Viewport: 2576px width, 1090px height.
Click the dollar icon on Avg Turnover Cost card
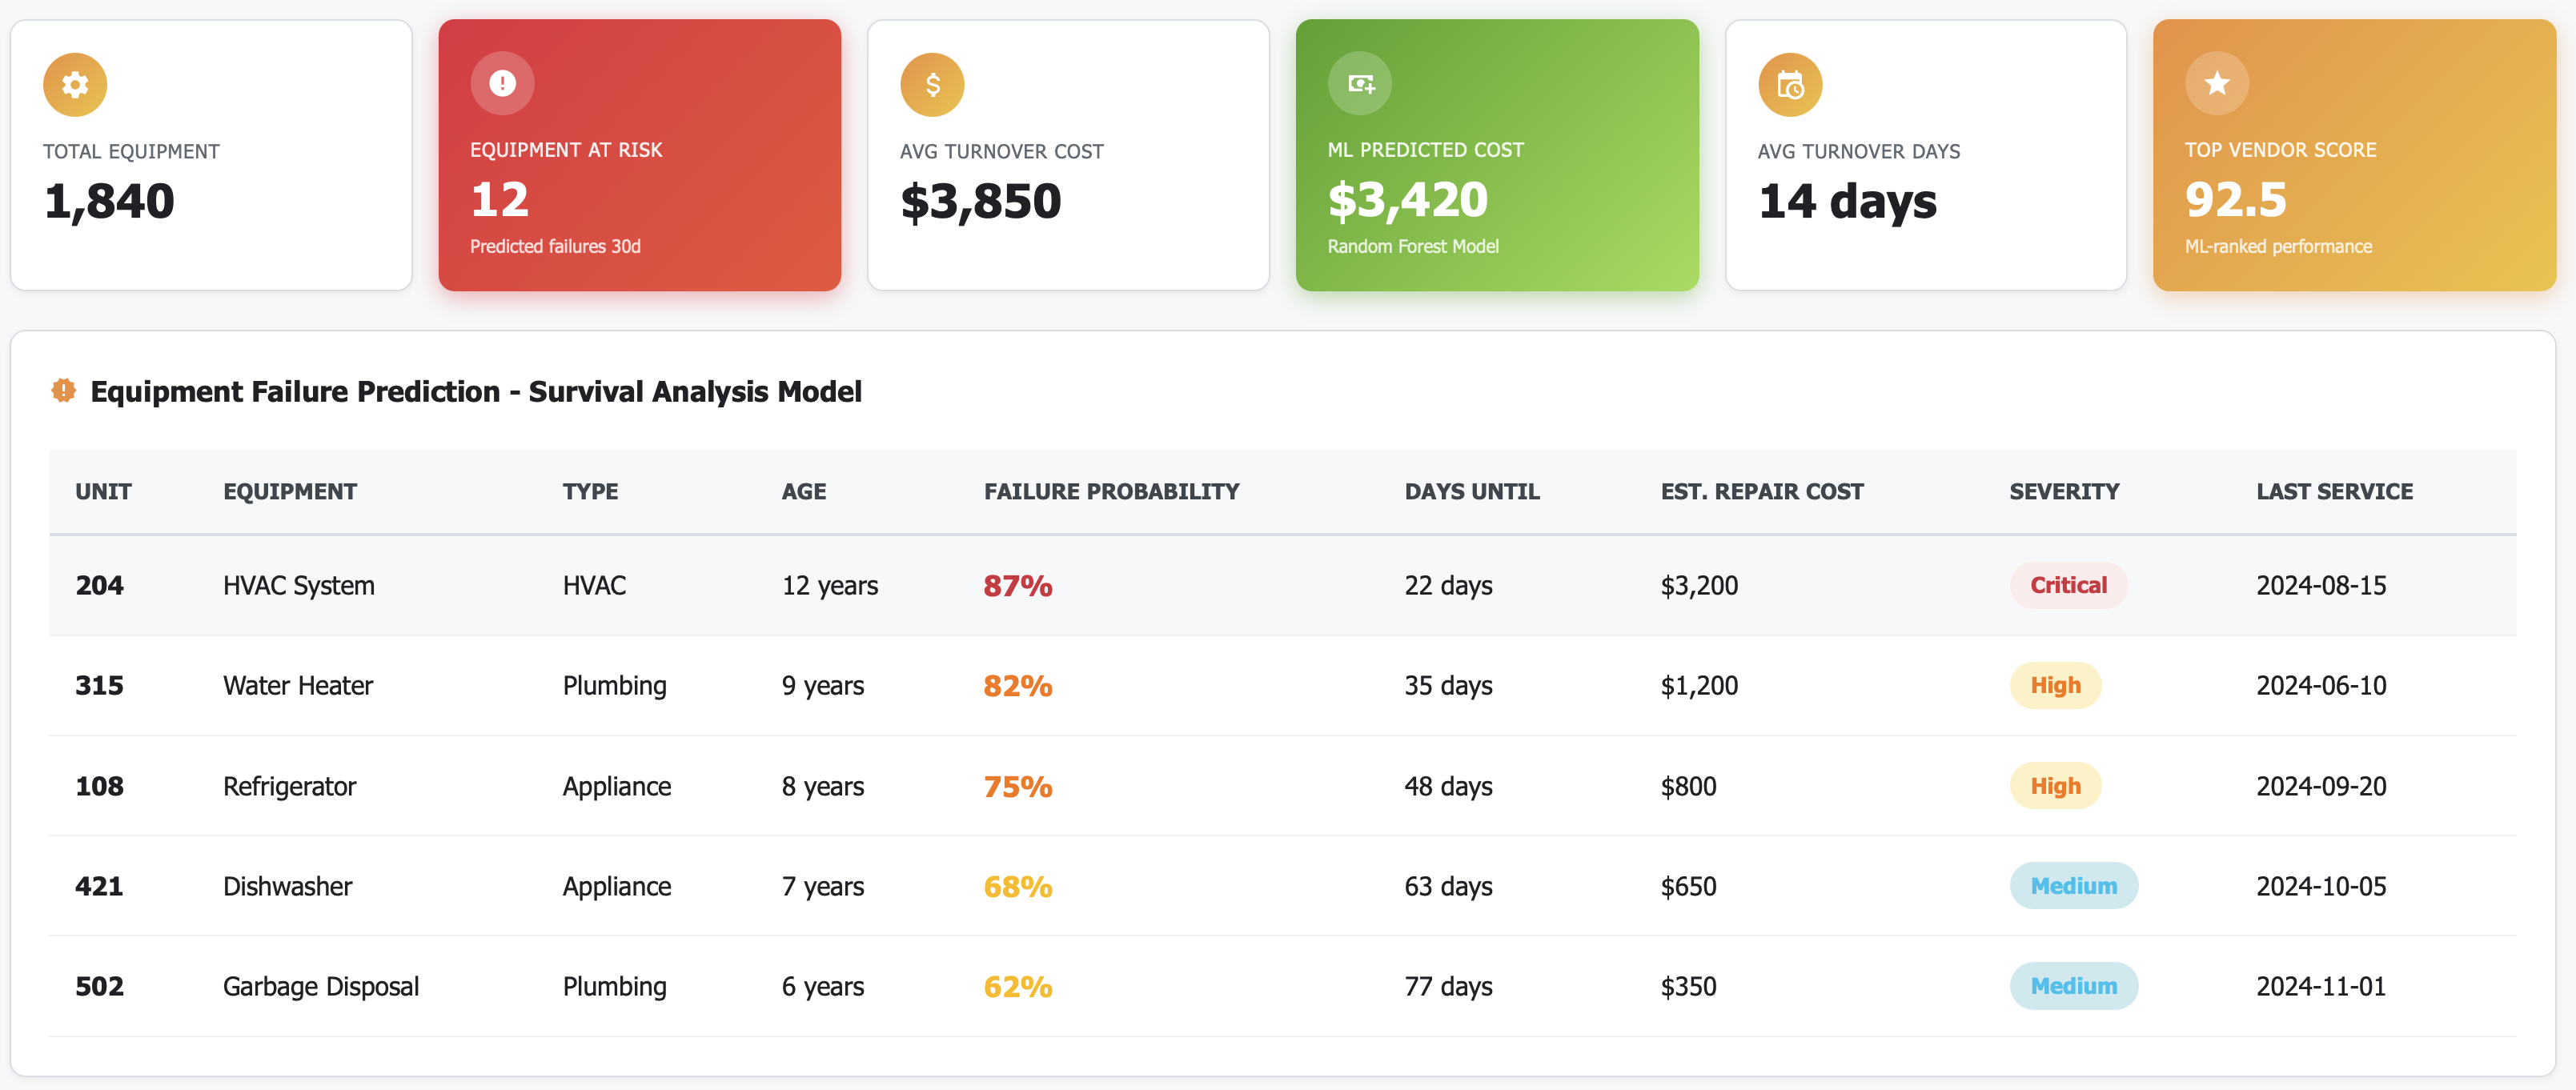click(932, 84)
